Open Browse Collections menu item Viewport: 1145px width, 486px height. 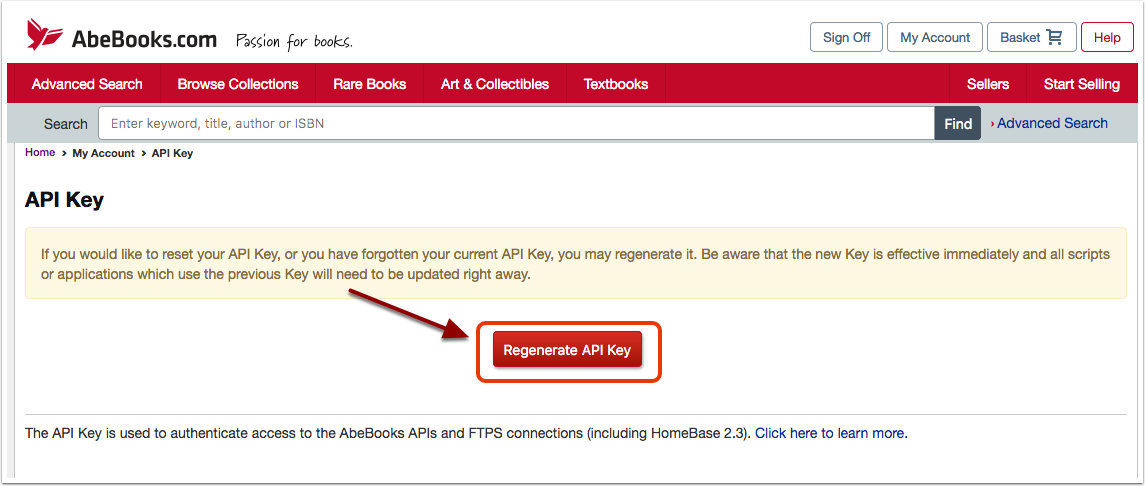pyautogui.click(x=238, y=84)
